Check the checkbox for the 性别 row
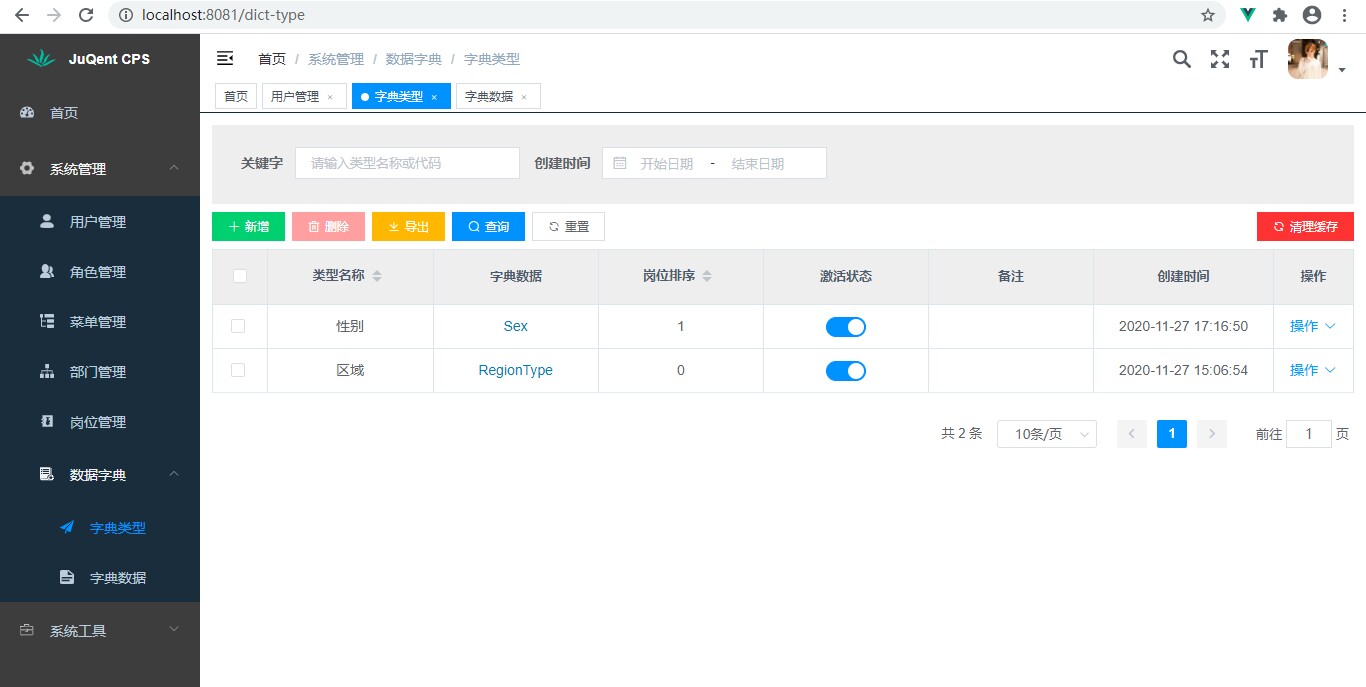 [238, 326]
